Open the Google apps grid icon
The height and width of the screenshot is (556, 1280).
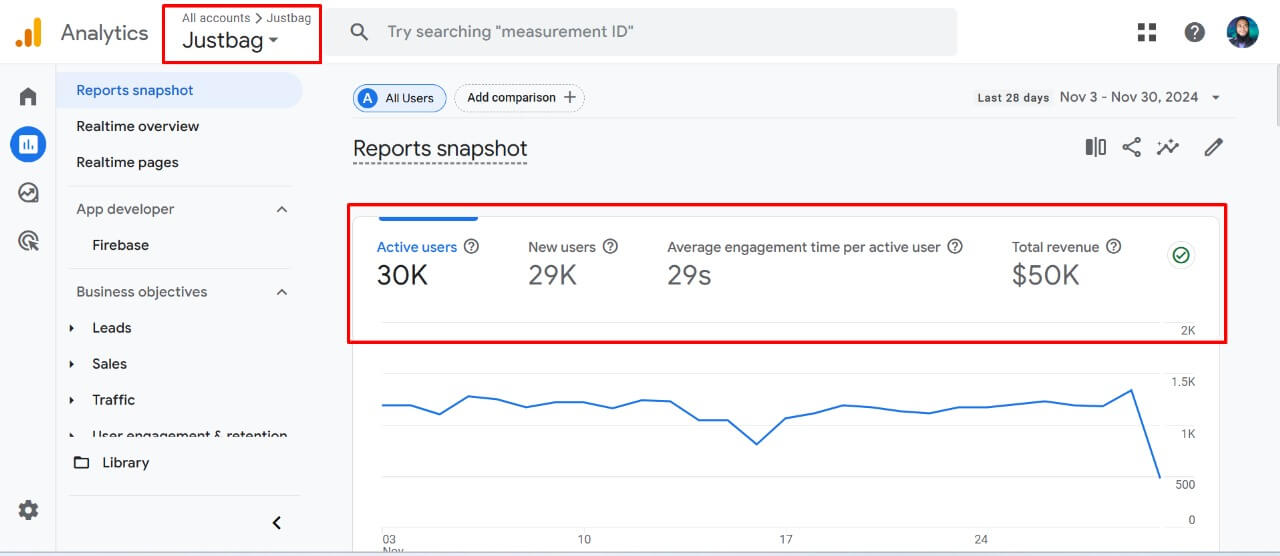click(1147, 32)
